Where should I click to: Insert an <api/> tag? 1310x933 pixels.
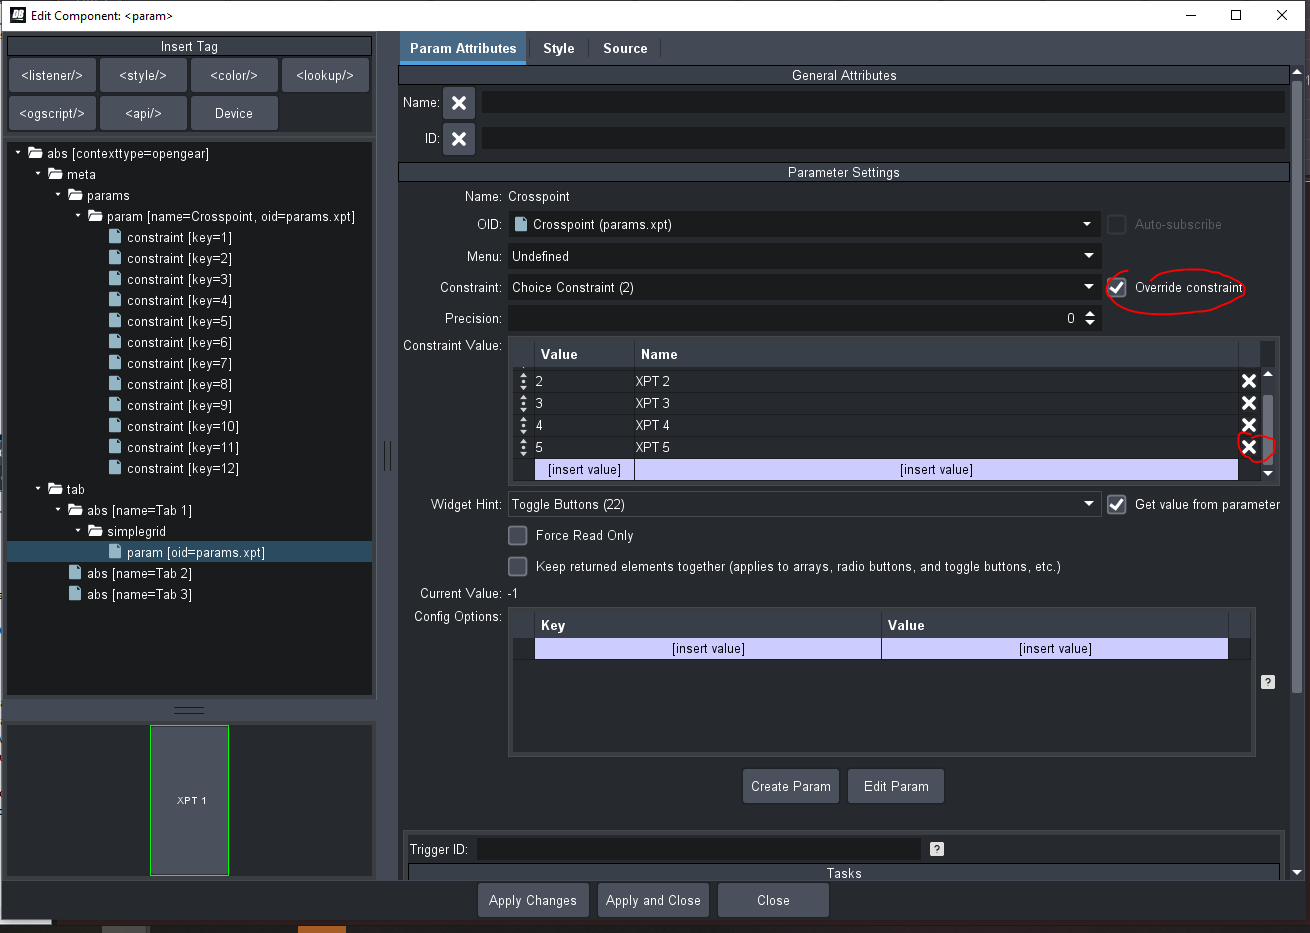click(143, 113)
